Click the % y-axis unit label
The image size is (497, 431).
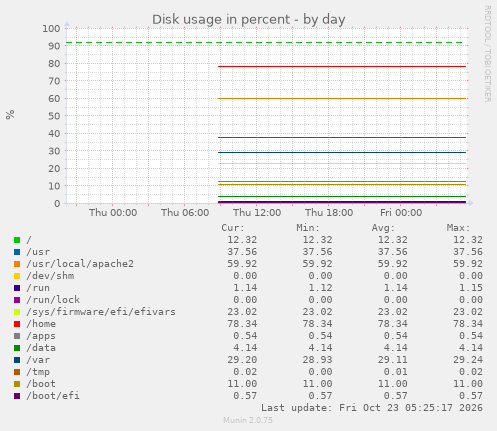click(x=10, y=114)
